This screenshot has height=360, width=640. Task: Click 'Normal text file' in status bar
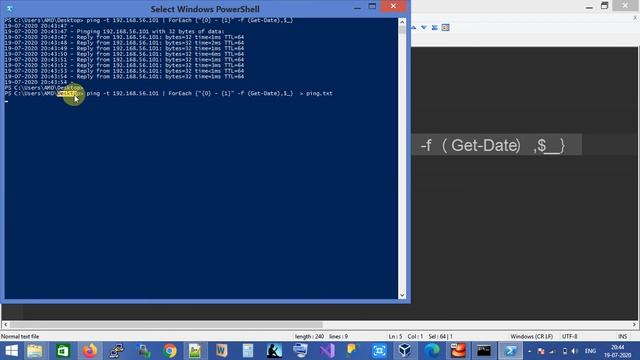coord(20,337)
